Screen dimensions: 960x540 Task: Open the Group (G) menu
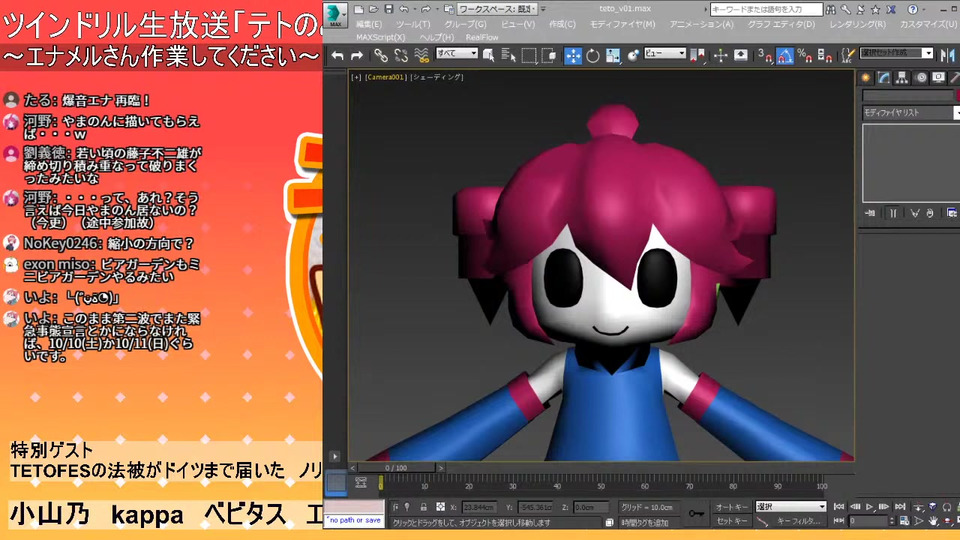pyautogui.click(x=465, y=24)
